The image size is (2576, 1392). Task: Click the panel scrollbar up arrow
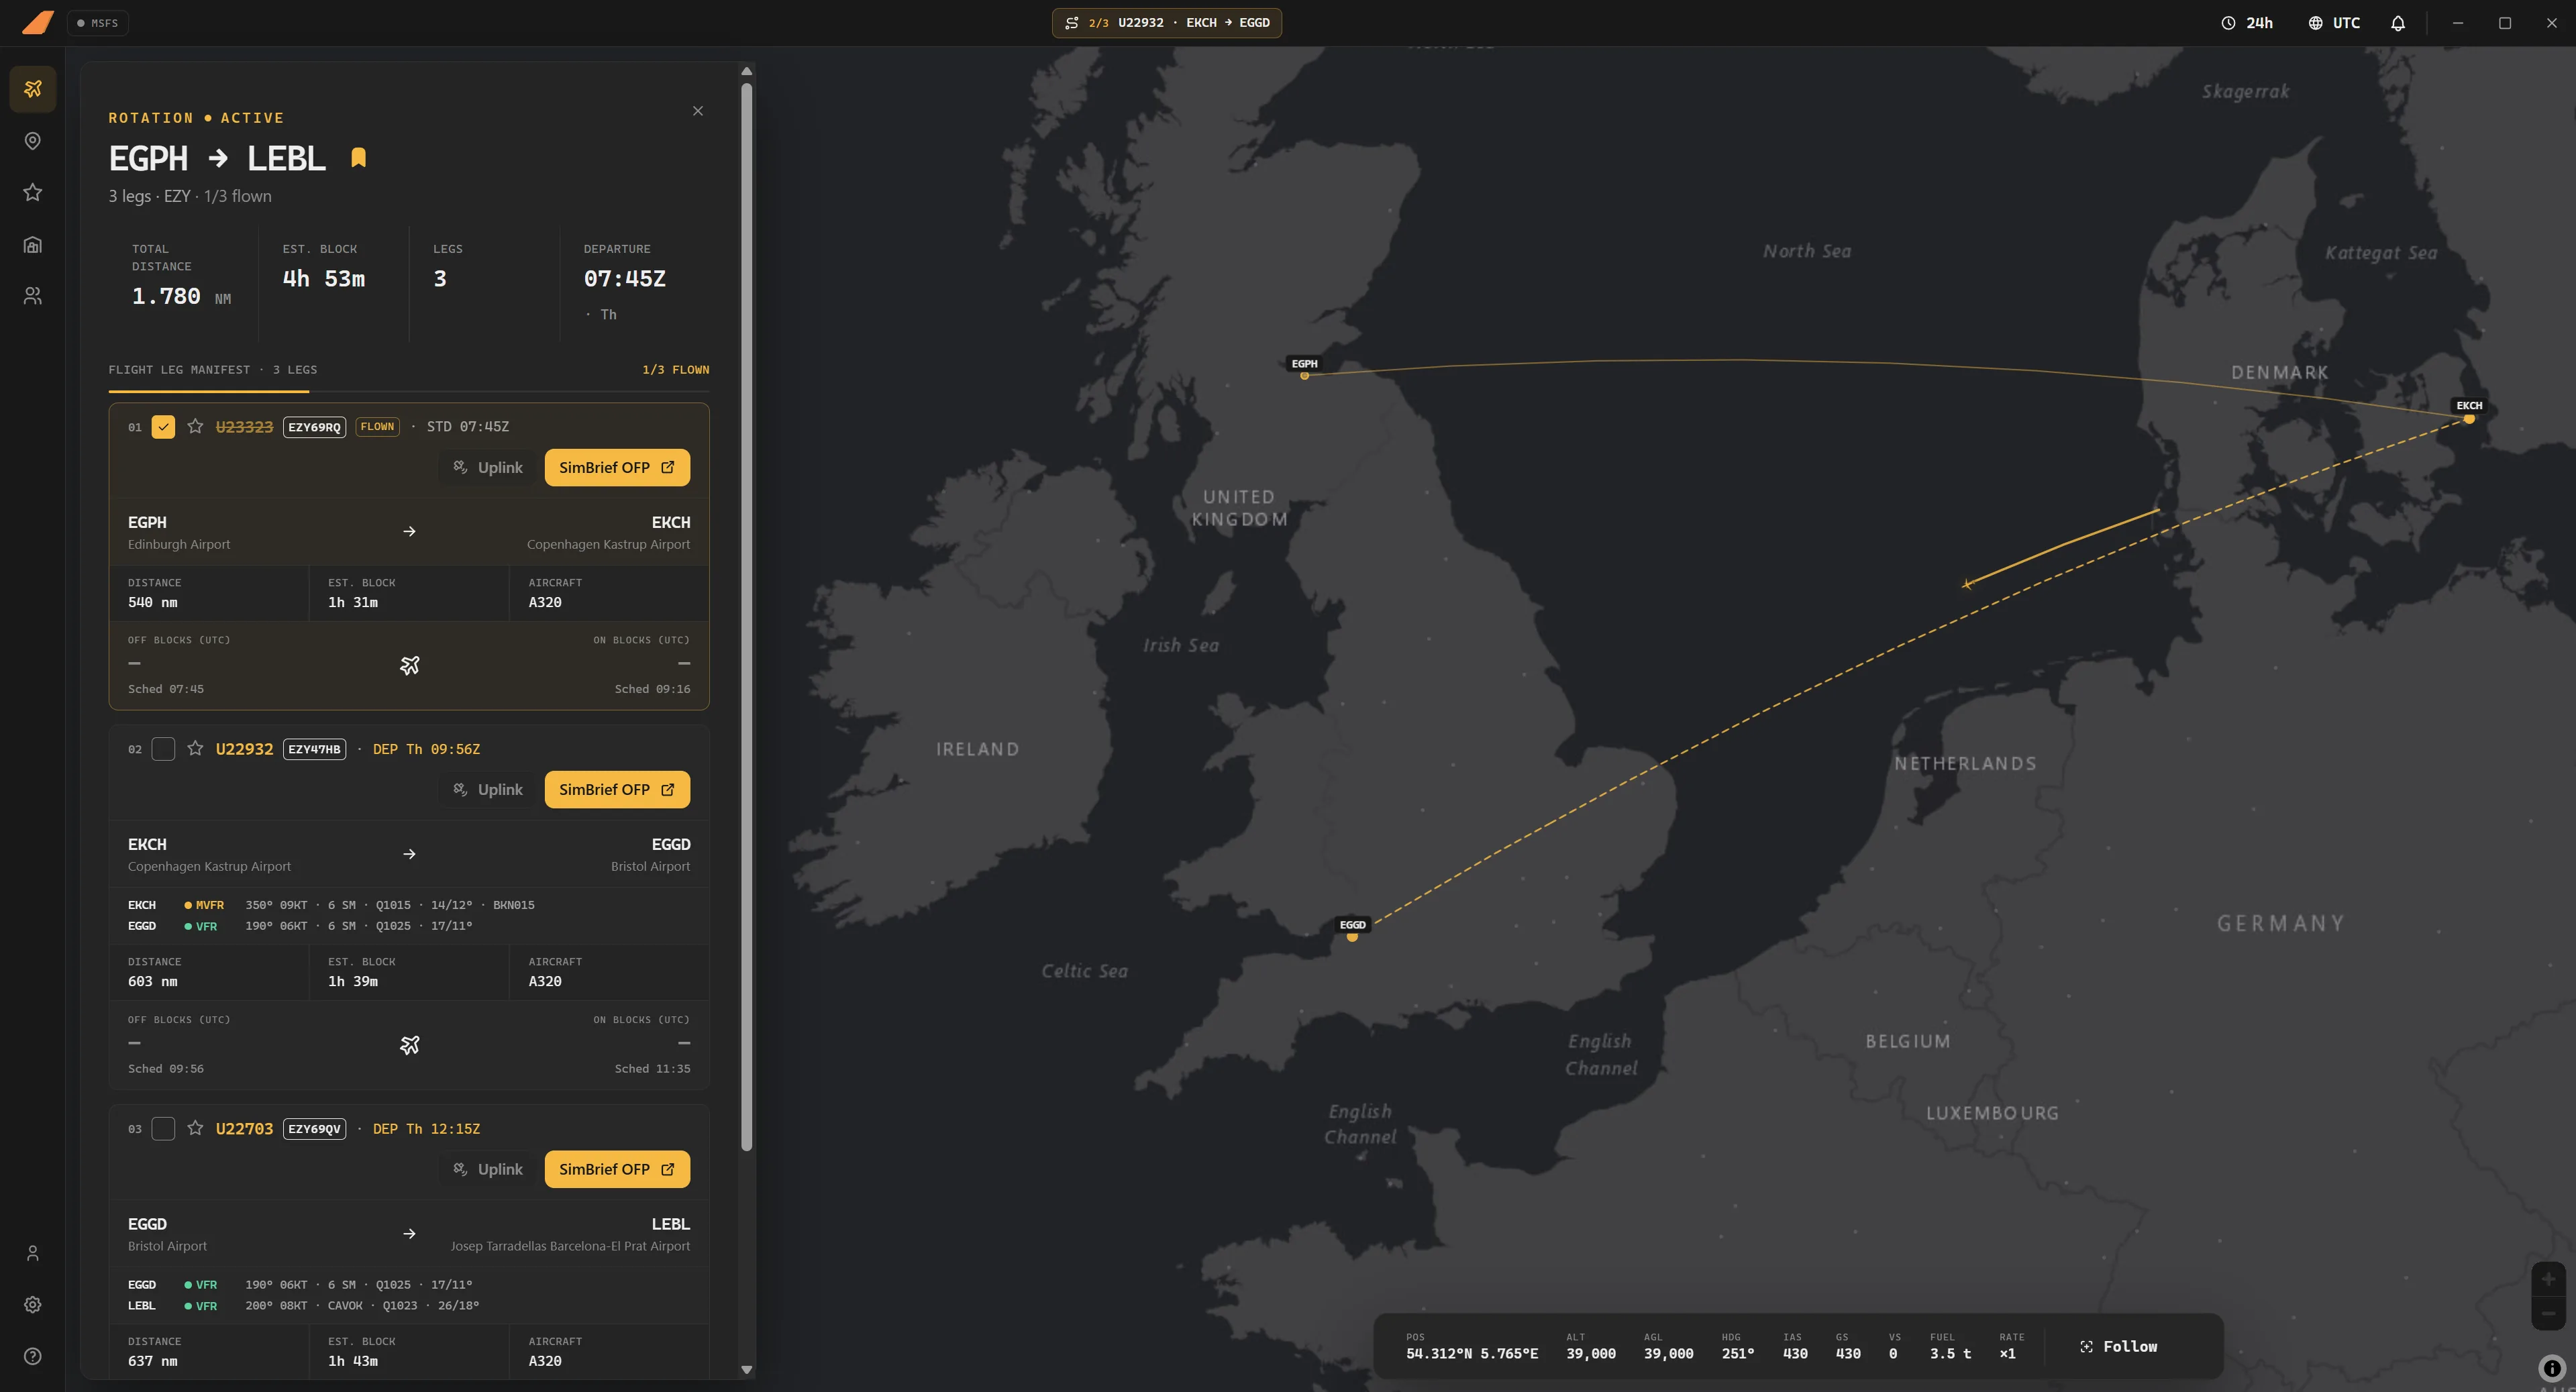pos(746,71)
